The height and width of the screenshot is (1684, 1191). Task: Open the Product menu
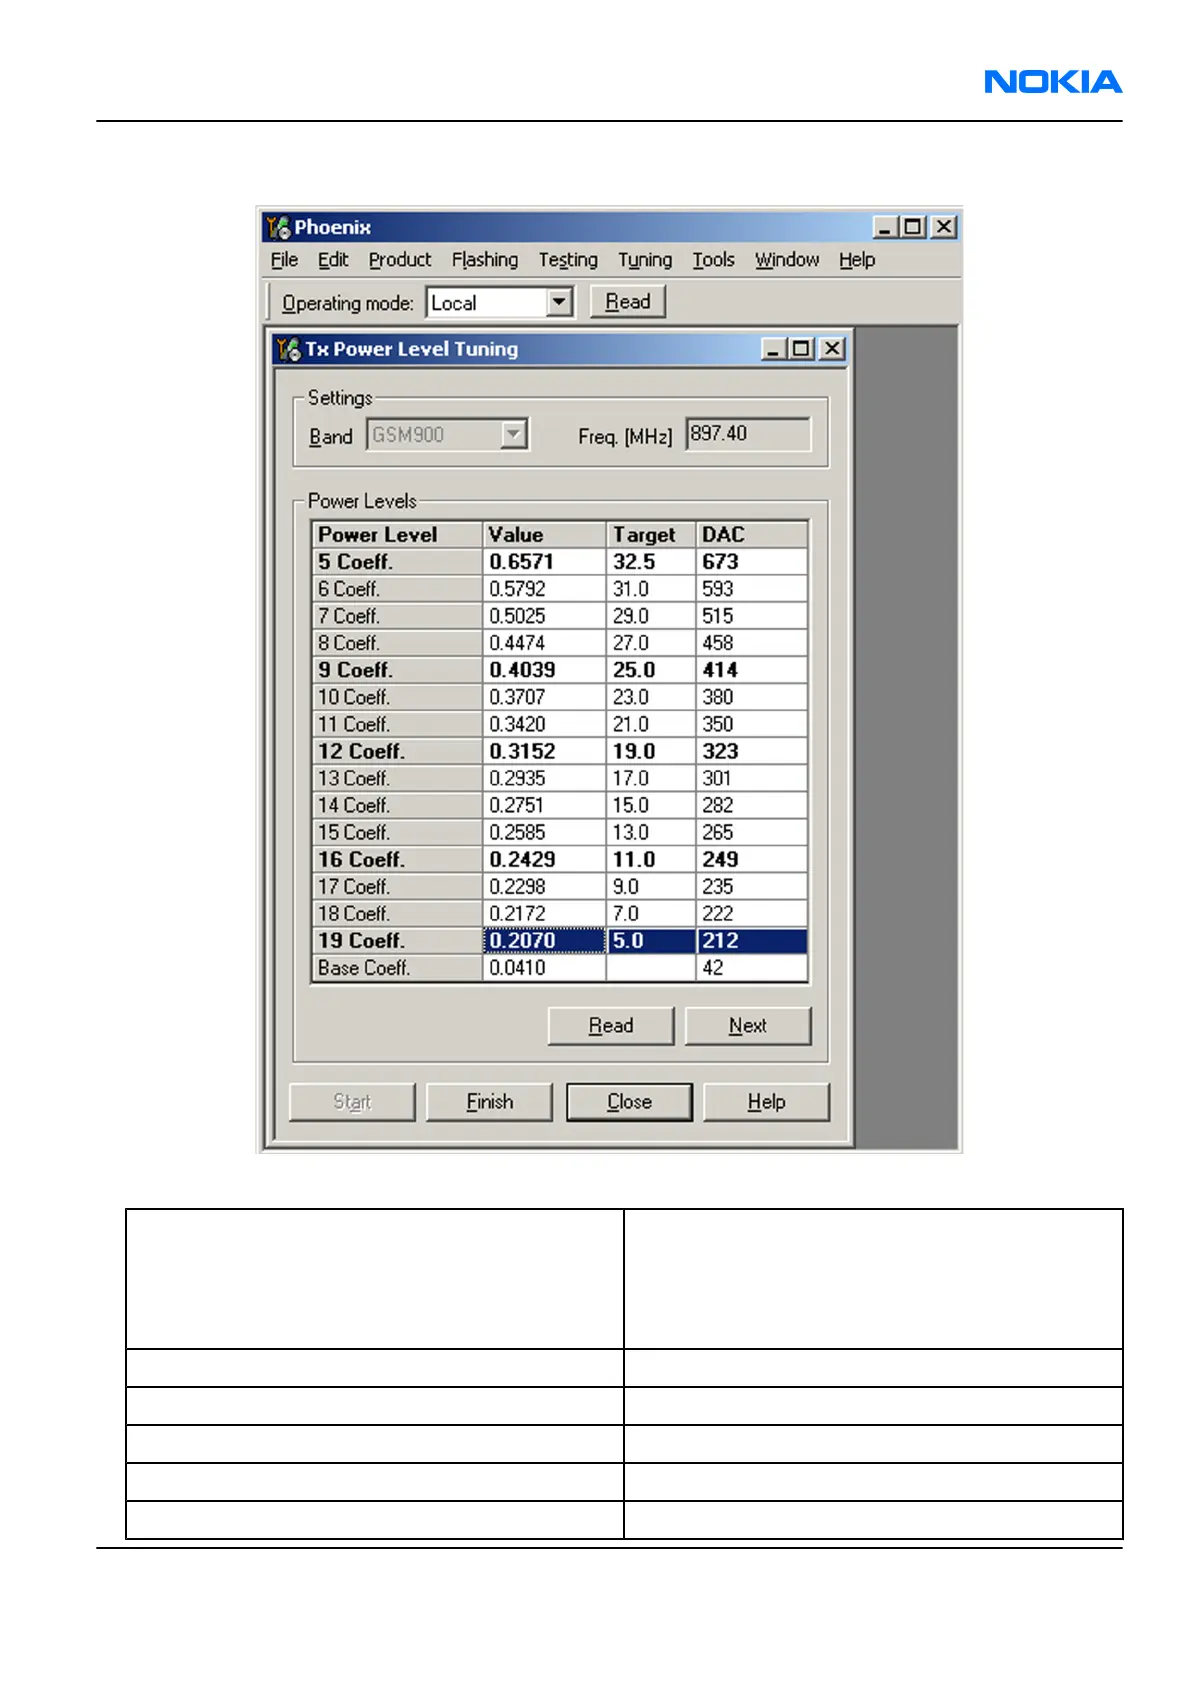(400, 260)
